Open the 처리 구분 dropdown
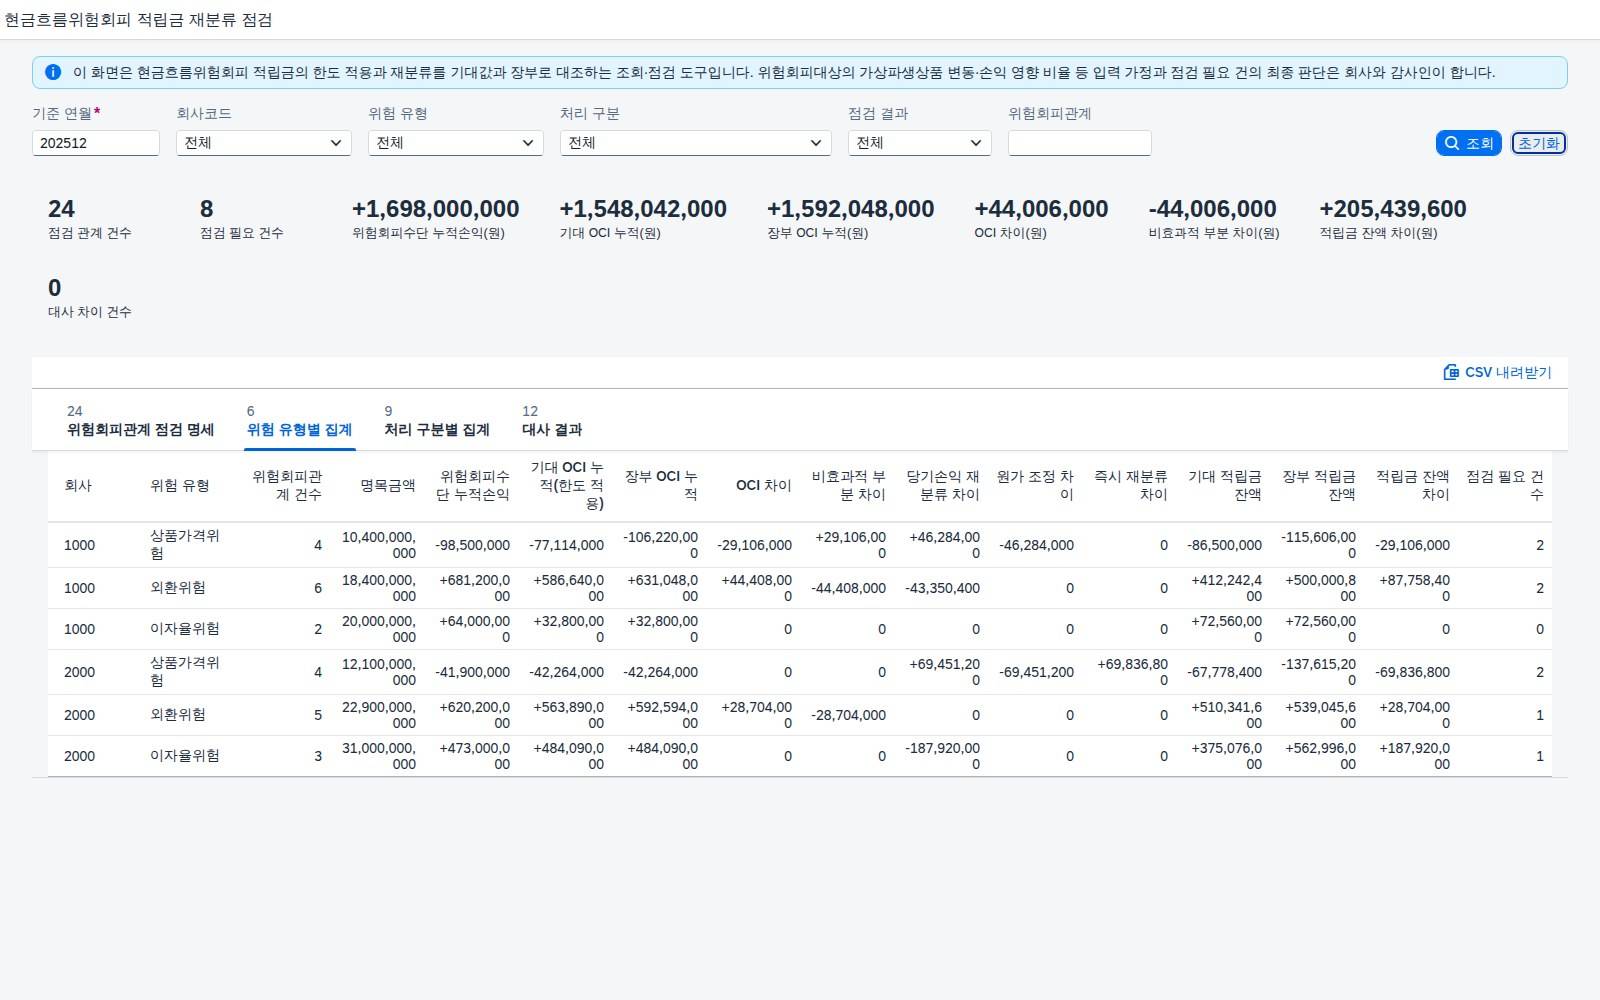 tap(696, 143)
